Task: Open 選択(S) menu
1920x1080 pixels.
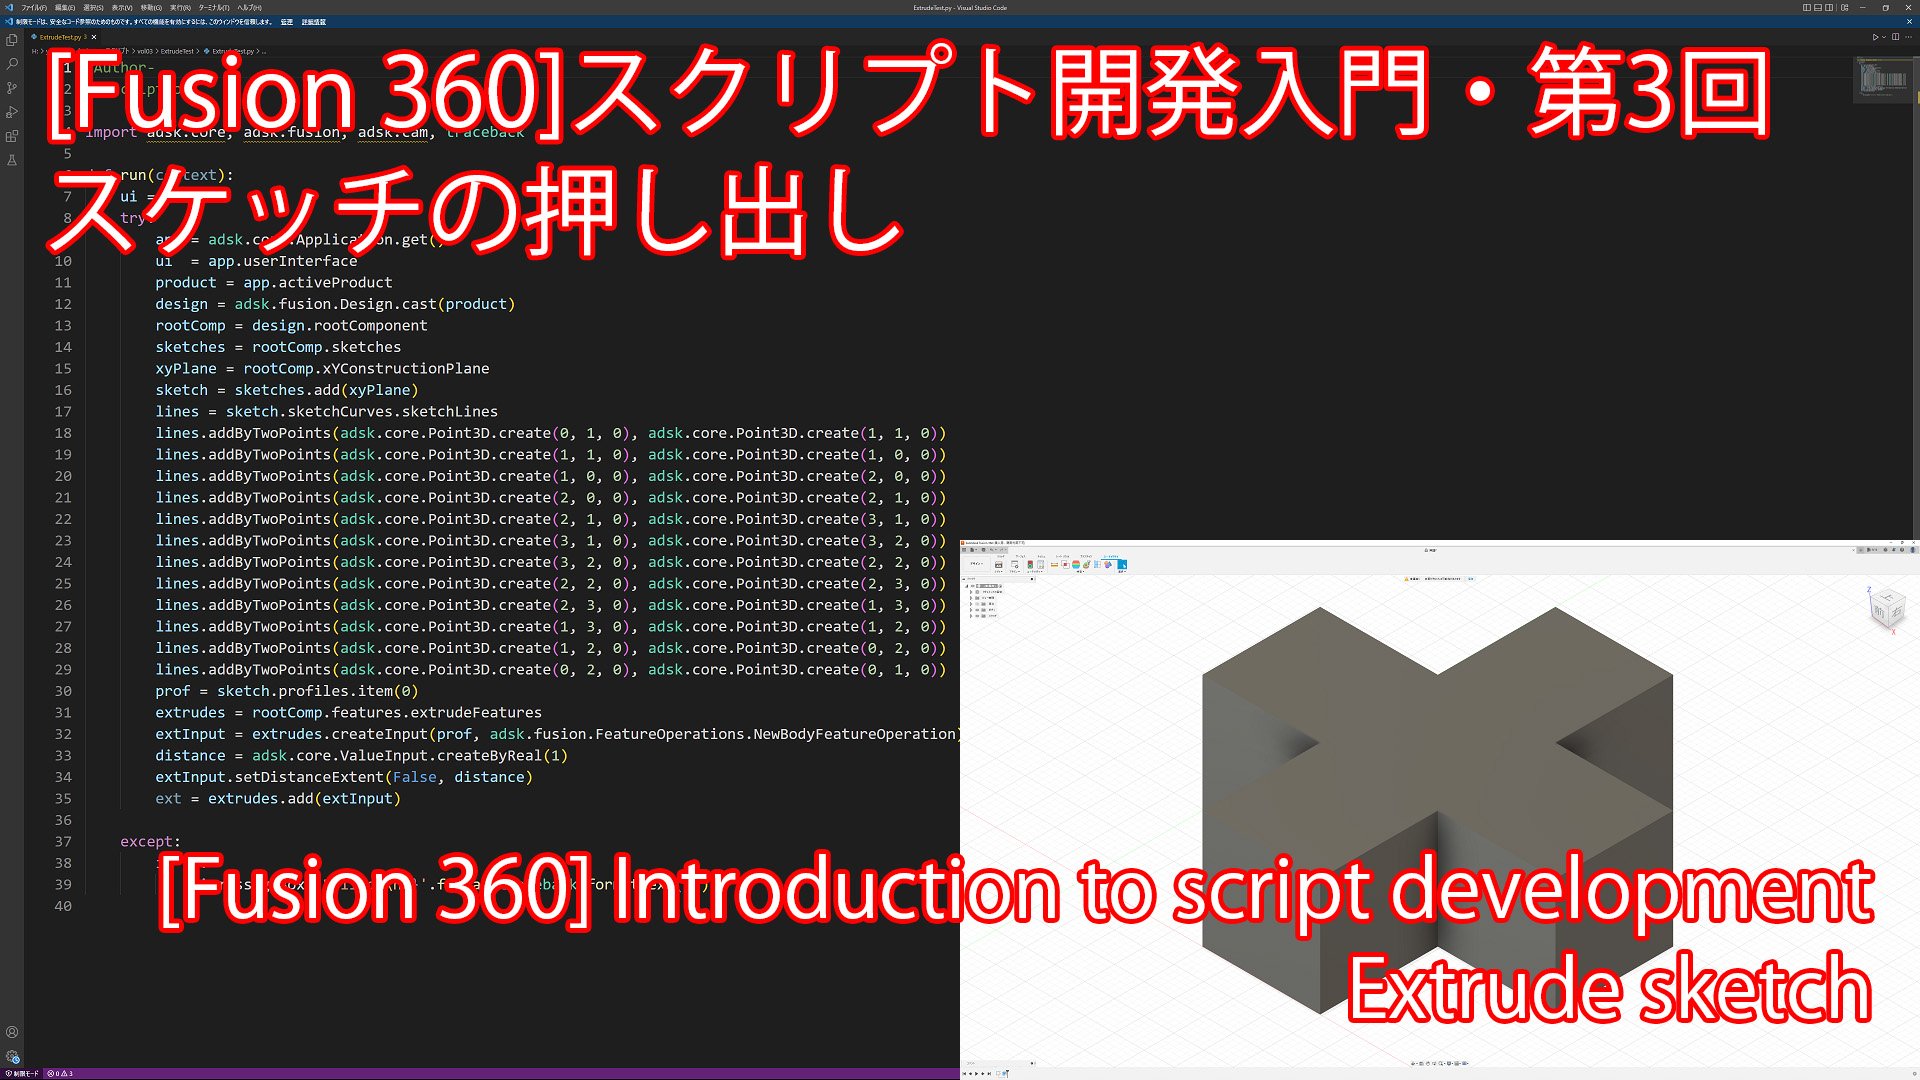Action: (x=94, y=7)
